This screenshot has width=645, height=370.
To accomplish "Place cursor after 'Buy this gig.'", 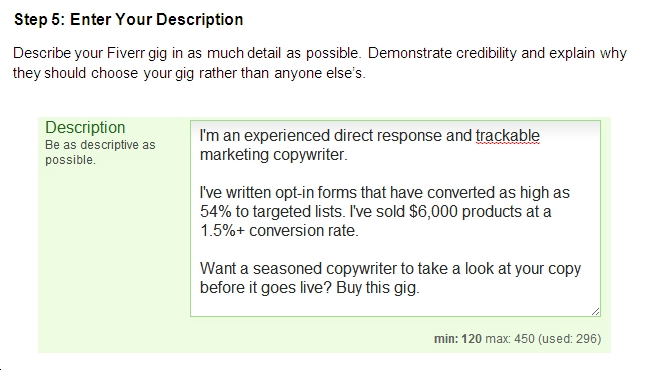I will tap(421, 288).
